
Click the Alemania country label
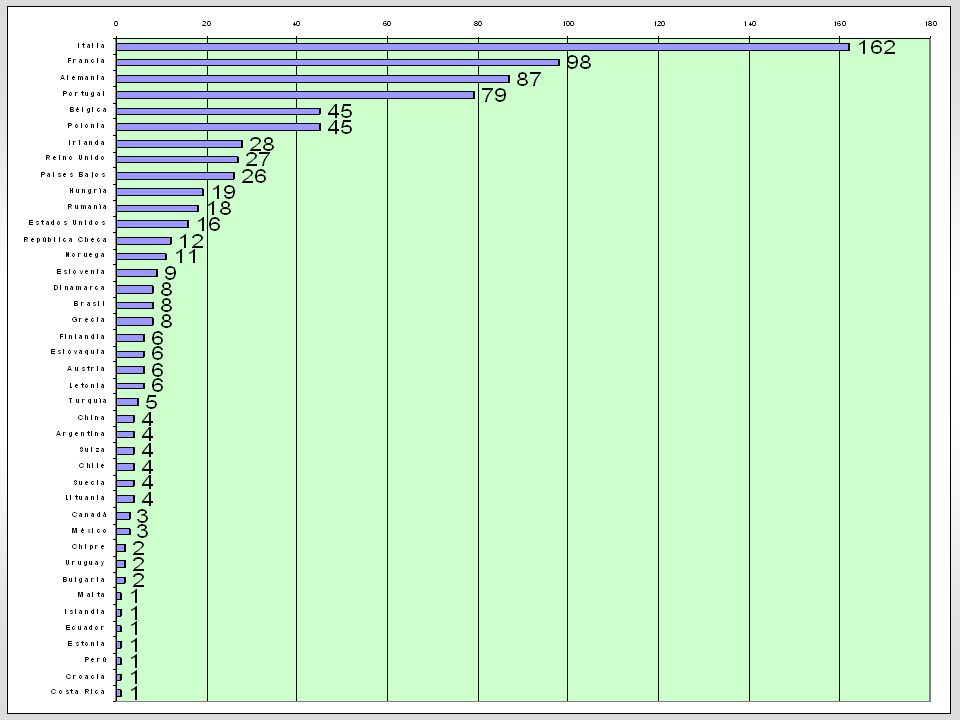[x=83, y=78]
